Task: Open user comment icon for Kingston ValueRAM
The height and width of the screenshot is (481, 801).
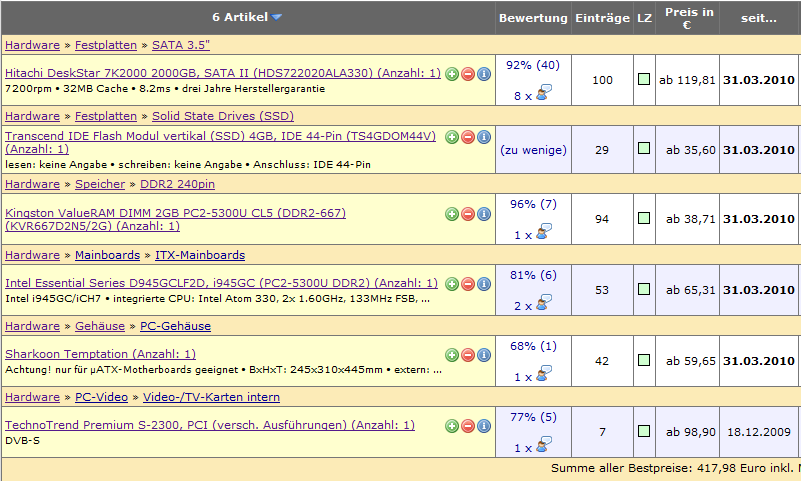Action: tap(544, 232)
